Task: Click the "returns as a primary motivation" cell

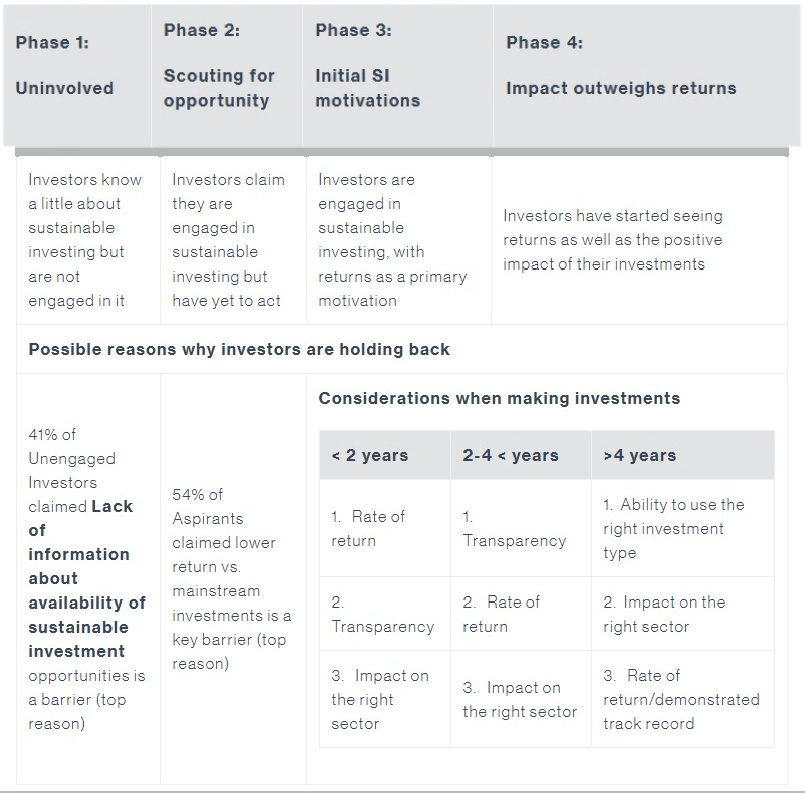Action: pyautogui.click(x=392, y=240)
